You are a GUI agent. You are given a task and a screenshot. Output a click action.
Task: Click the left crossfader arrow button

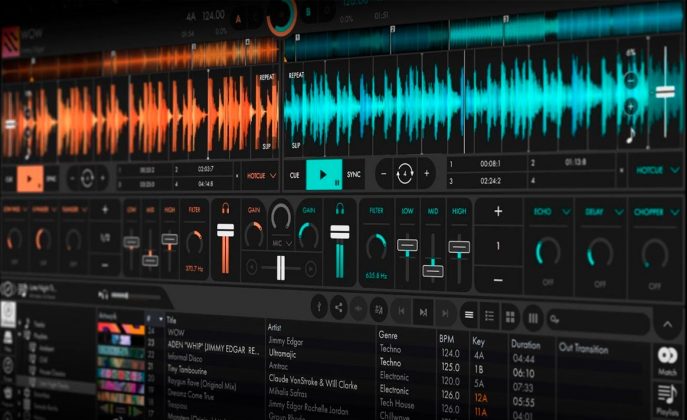251,267
